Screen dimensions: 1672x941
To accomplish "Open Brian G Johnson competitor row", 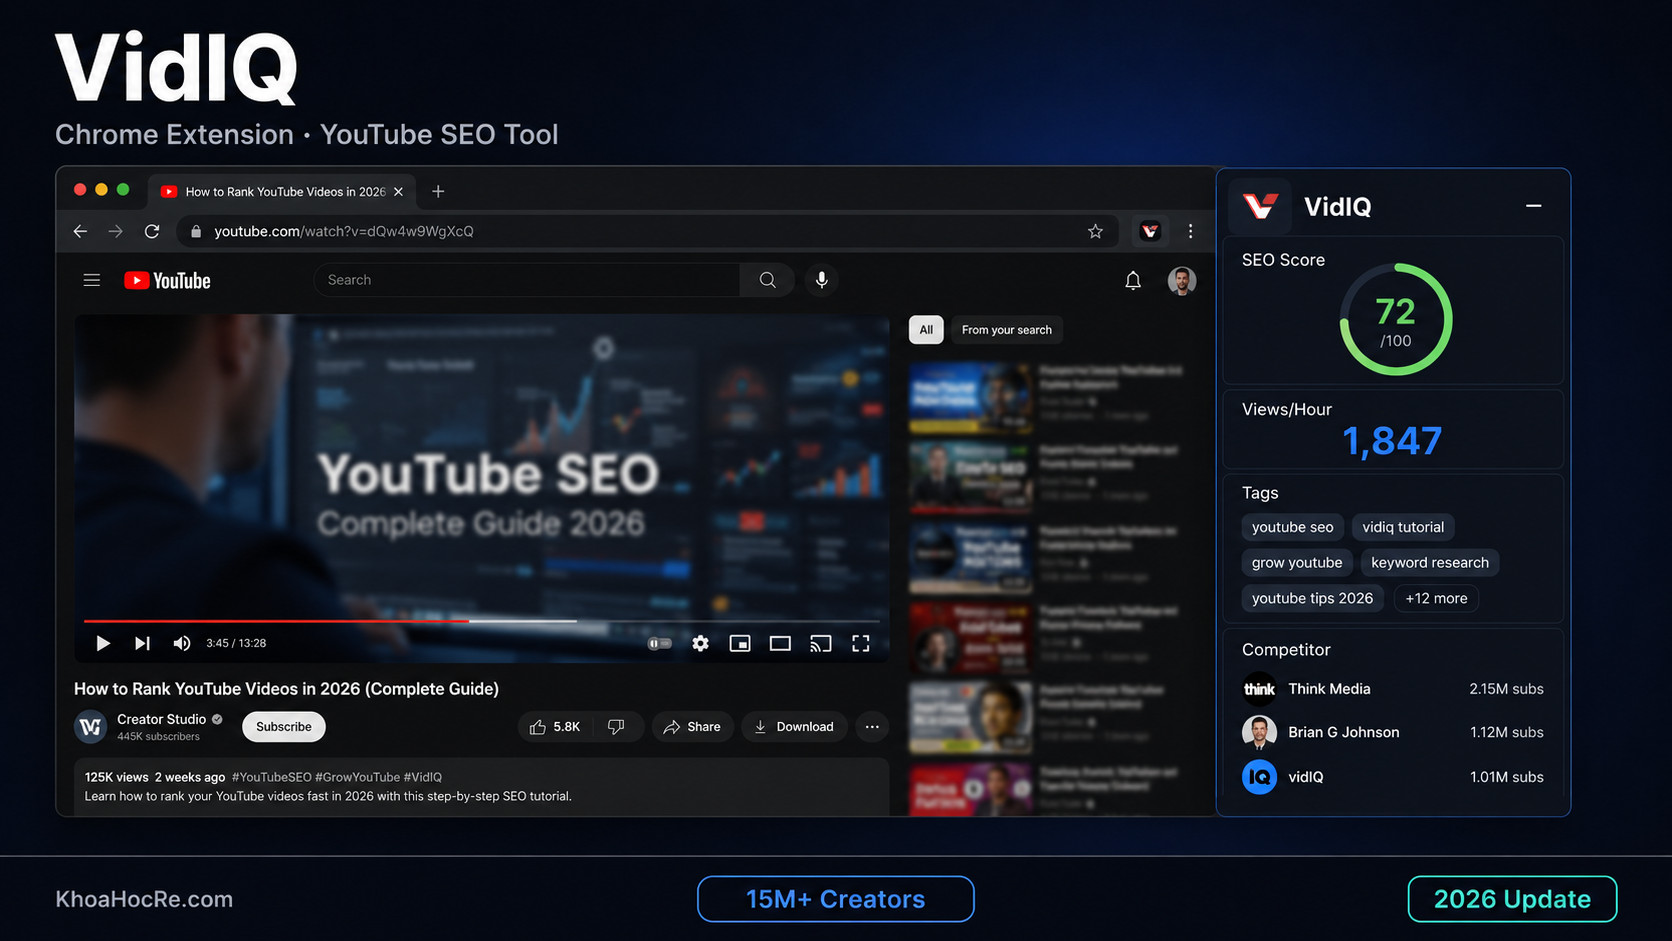I will point(1393,732).
